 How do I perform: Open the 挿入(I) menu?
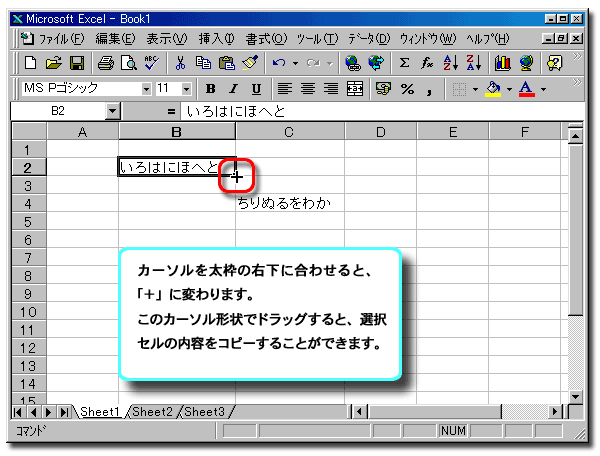216,39
